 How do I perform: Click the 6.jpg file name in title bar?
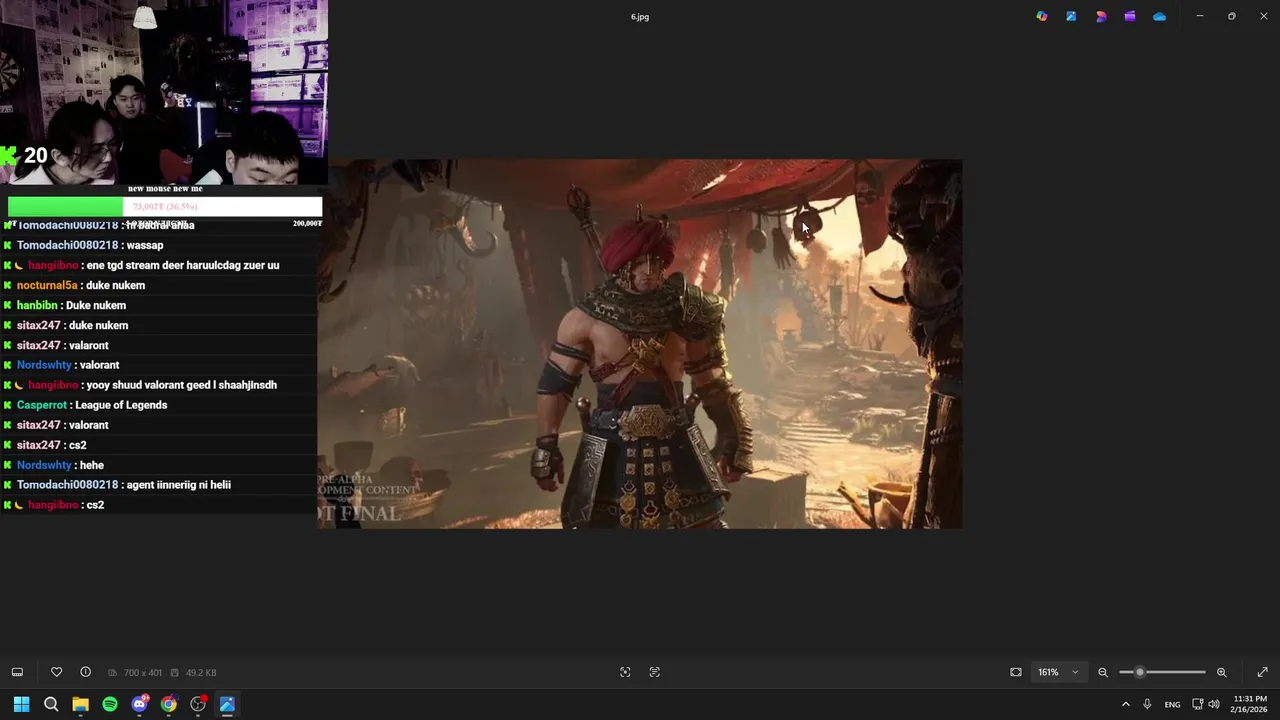tap(640, 17)
